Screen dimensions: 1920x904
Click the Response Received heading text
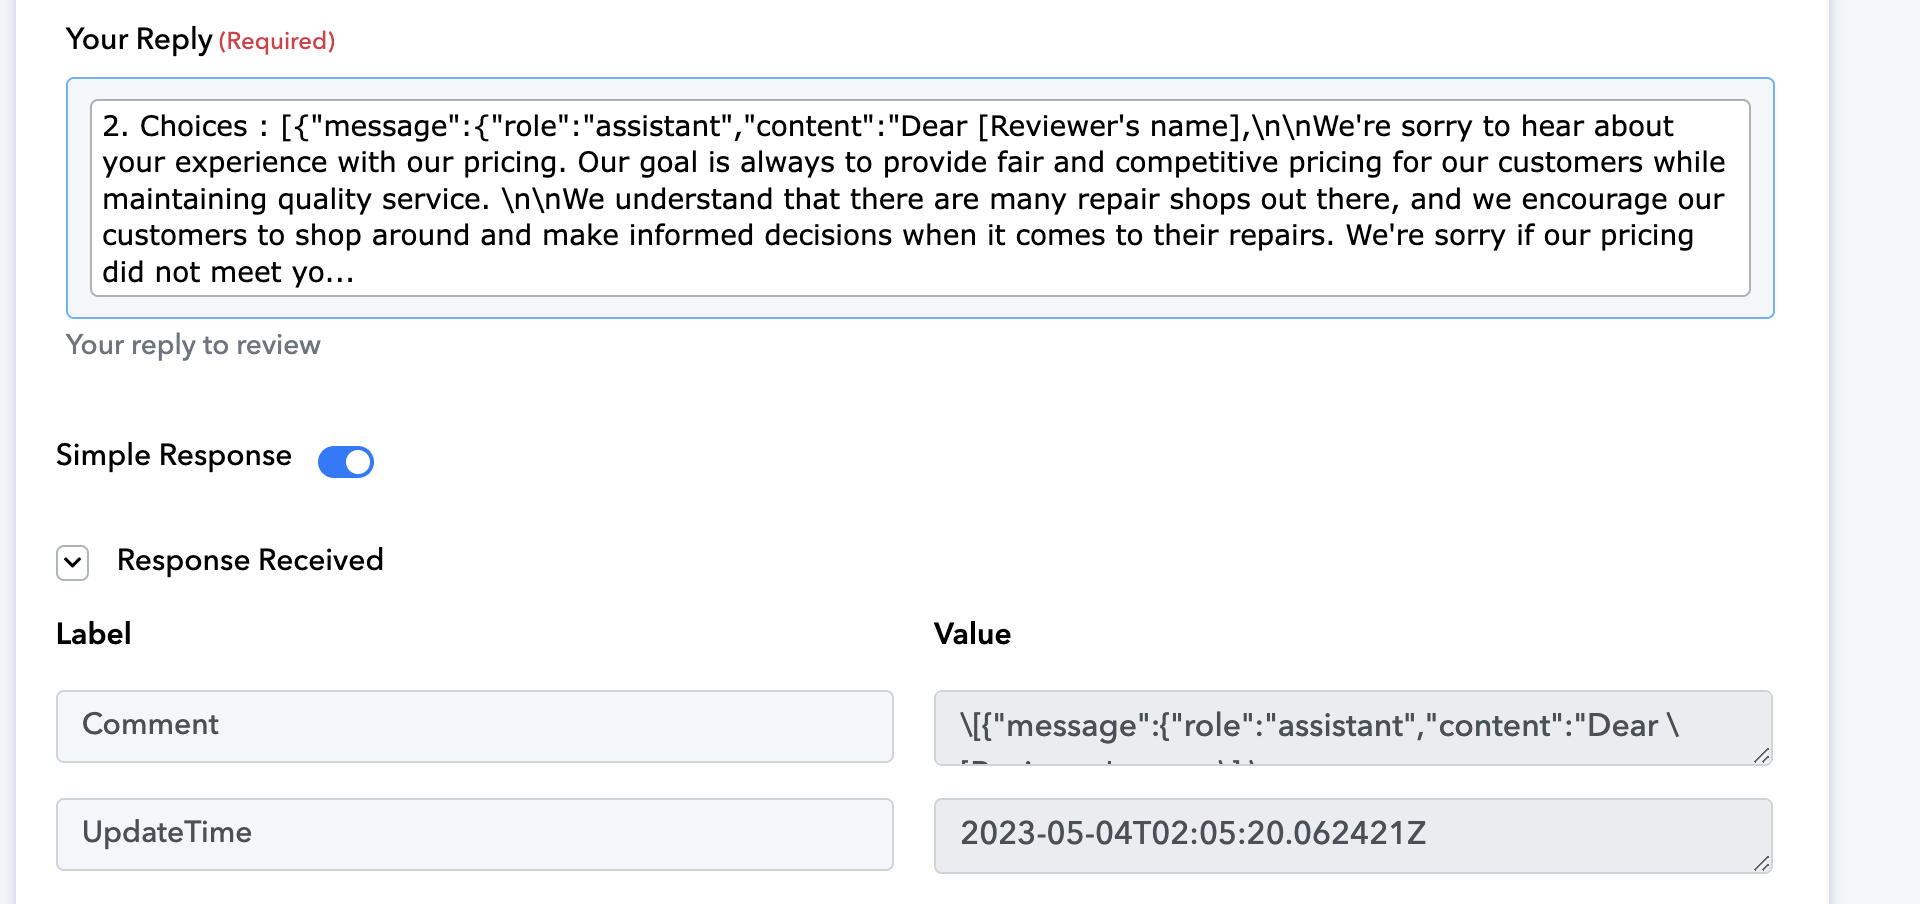pos(250,560)
